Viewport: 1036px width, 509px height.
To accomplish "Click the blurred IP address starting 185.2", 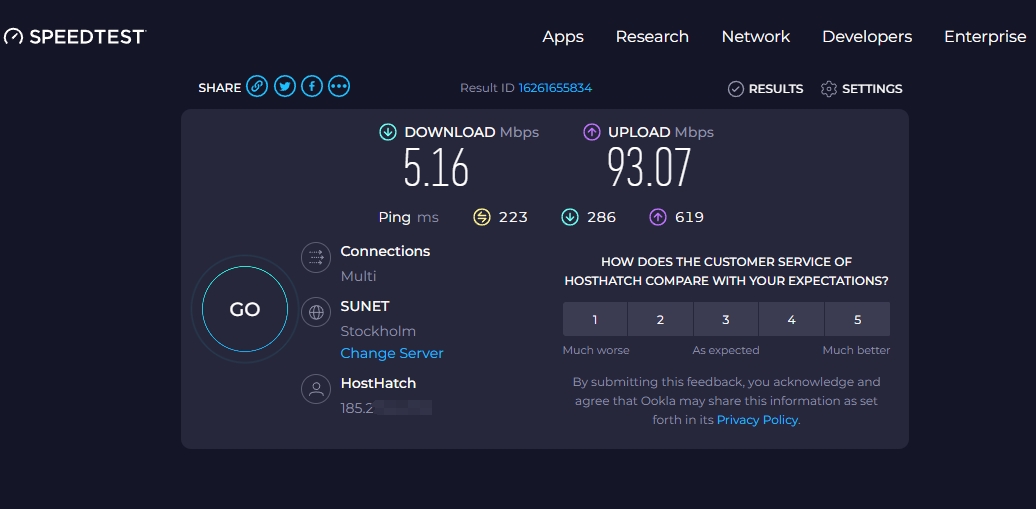I will (386, 408).
